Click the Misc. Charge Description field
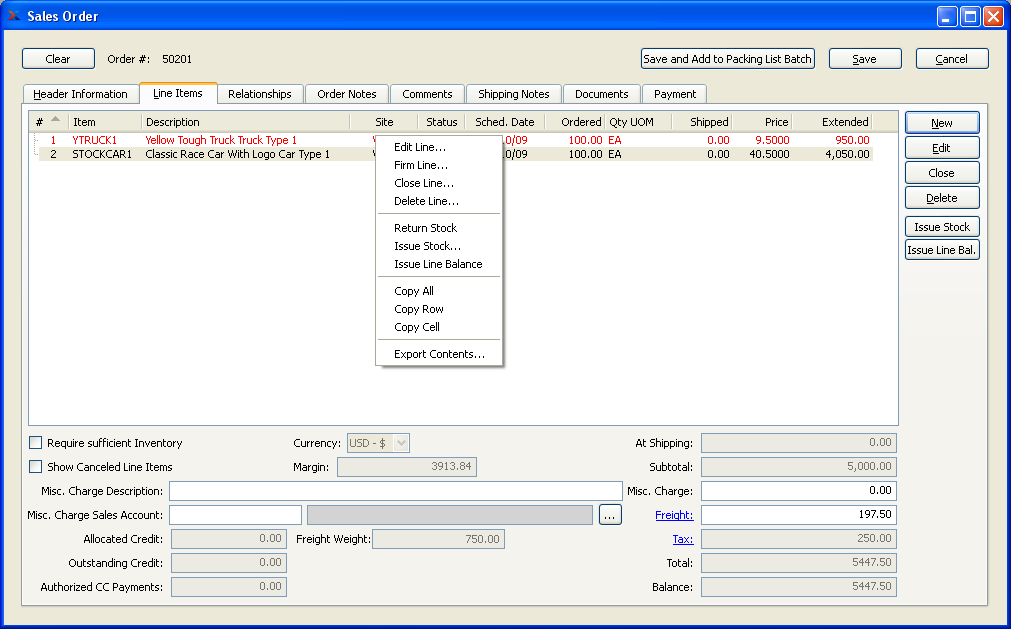 pyautogui.click(x=395, y=491)
